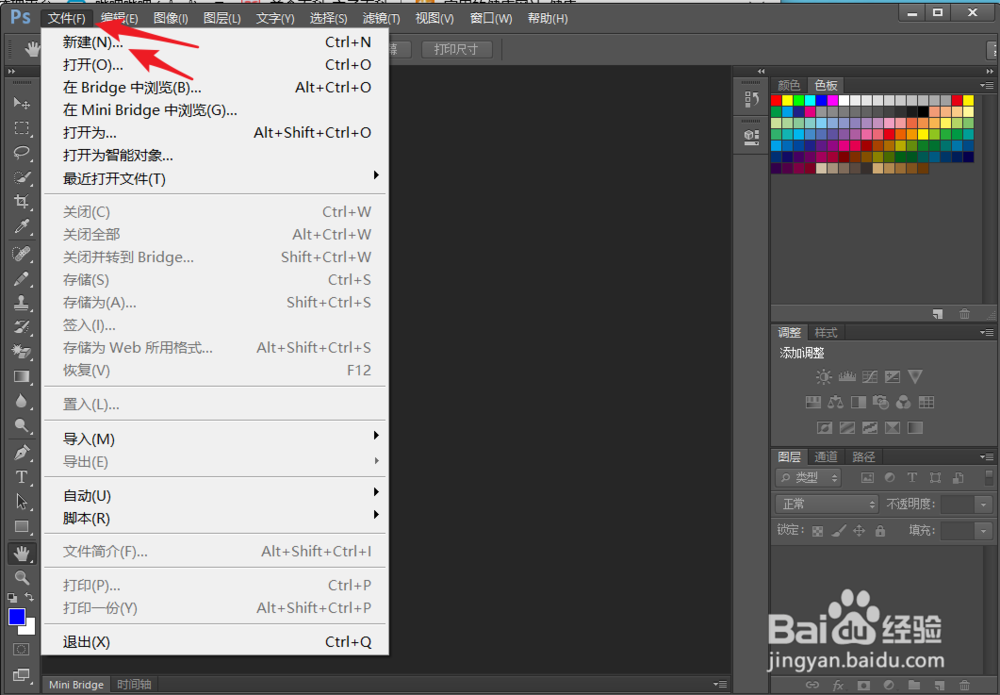This screenshot has height=695, width=1000.
Task: Toggle lock position in Layers panel
Action: click(860, 530)
